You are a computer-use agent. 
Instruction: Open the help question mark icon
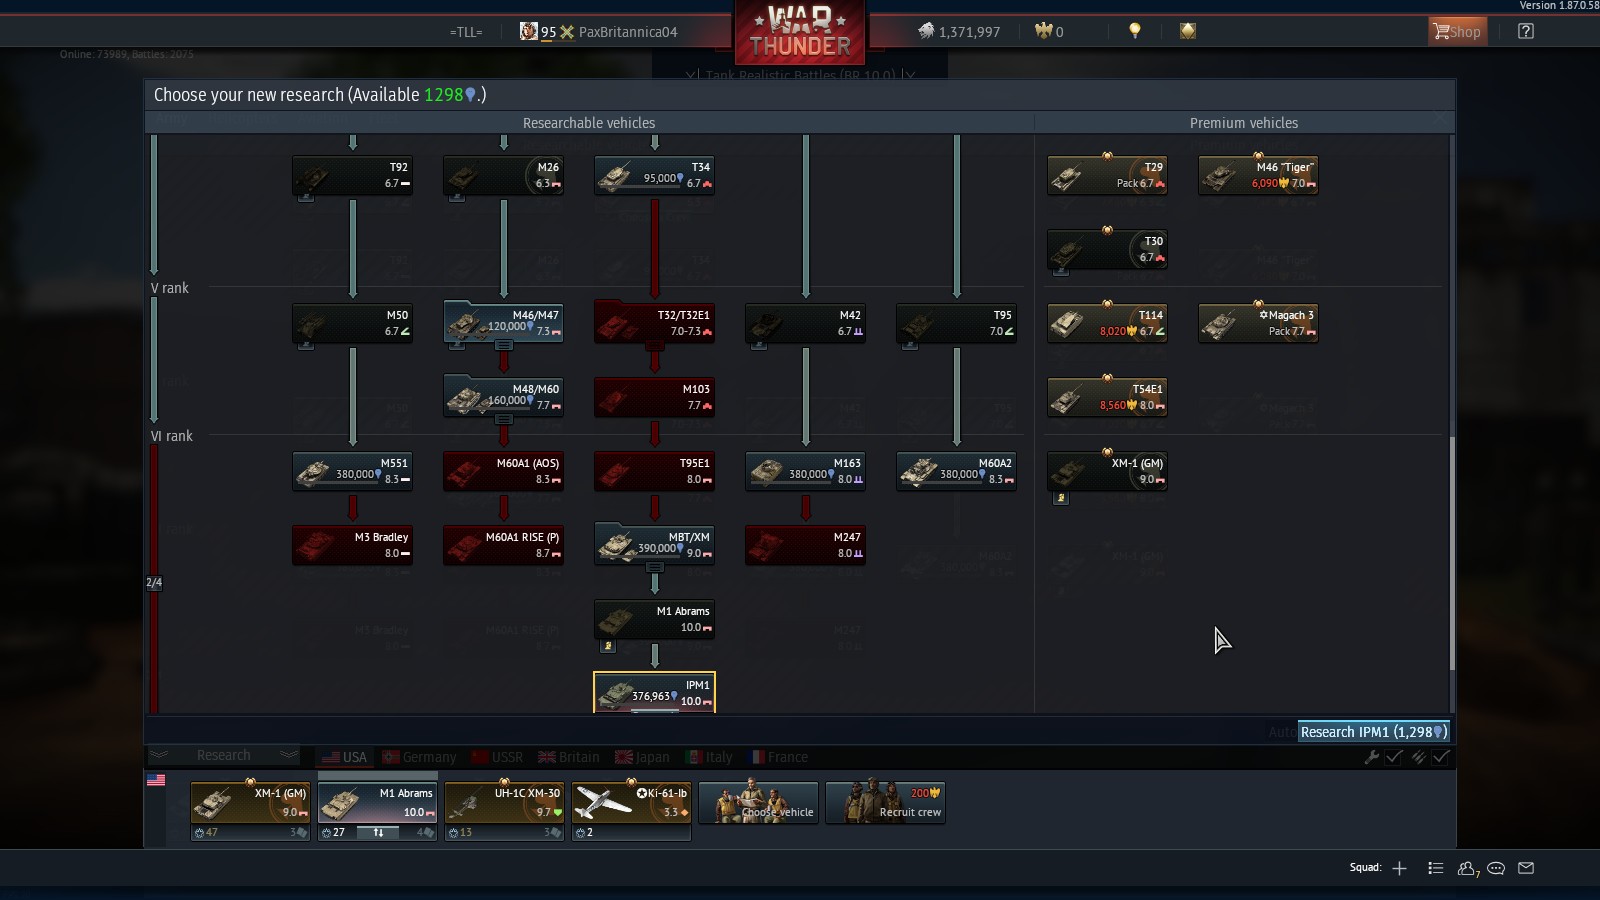point(1525,32)
